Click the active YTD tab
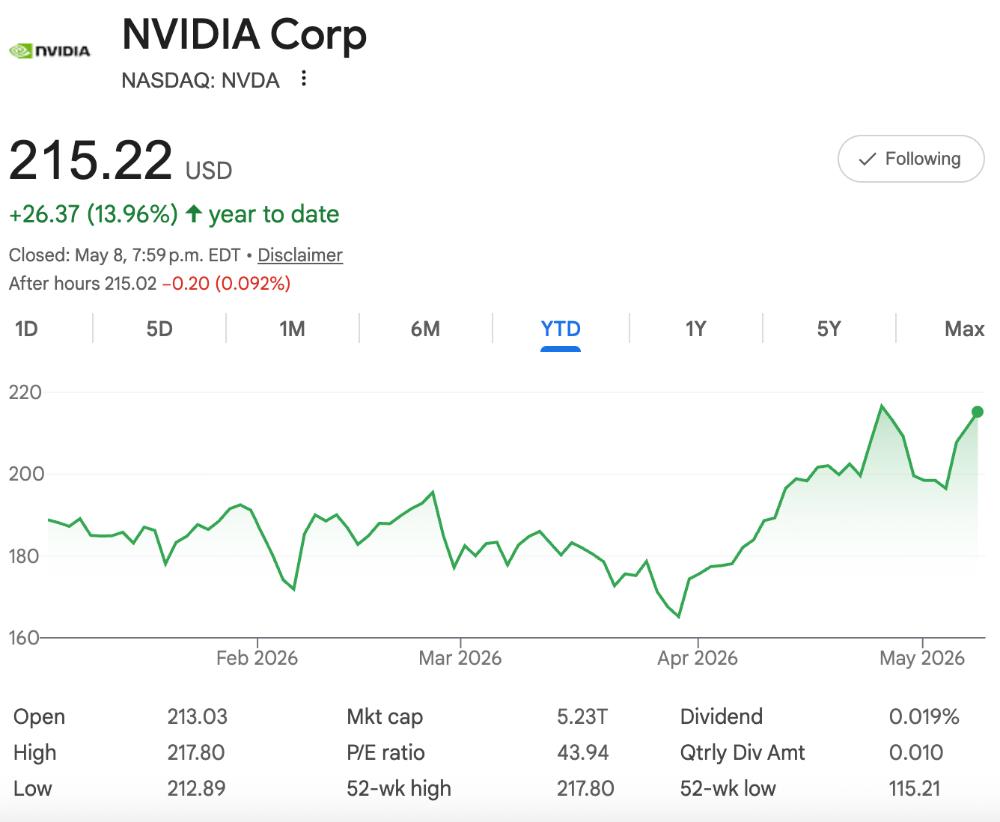Viewport: 1000px width, 822px height. 561,329
